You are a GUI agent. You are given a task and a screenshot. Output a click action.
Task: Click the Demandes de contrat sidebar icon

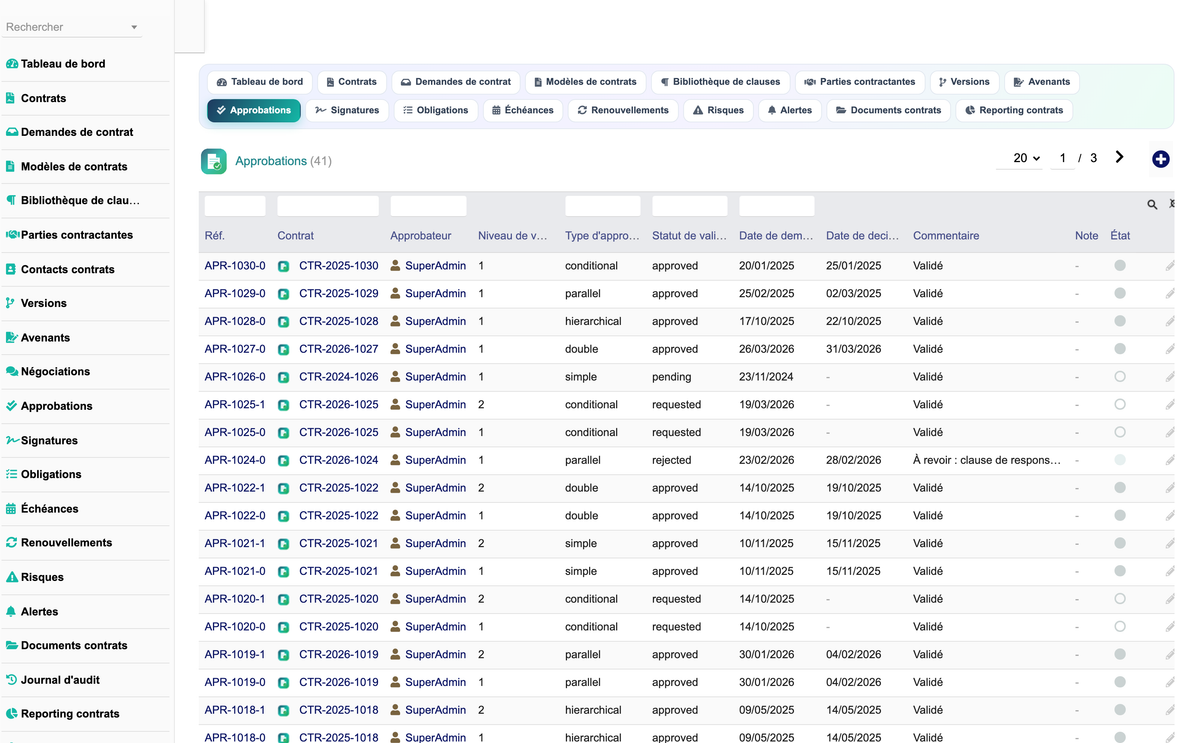tap(12, 132)
